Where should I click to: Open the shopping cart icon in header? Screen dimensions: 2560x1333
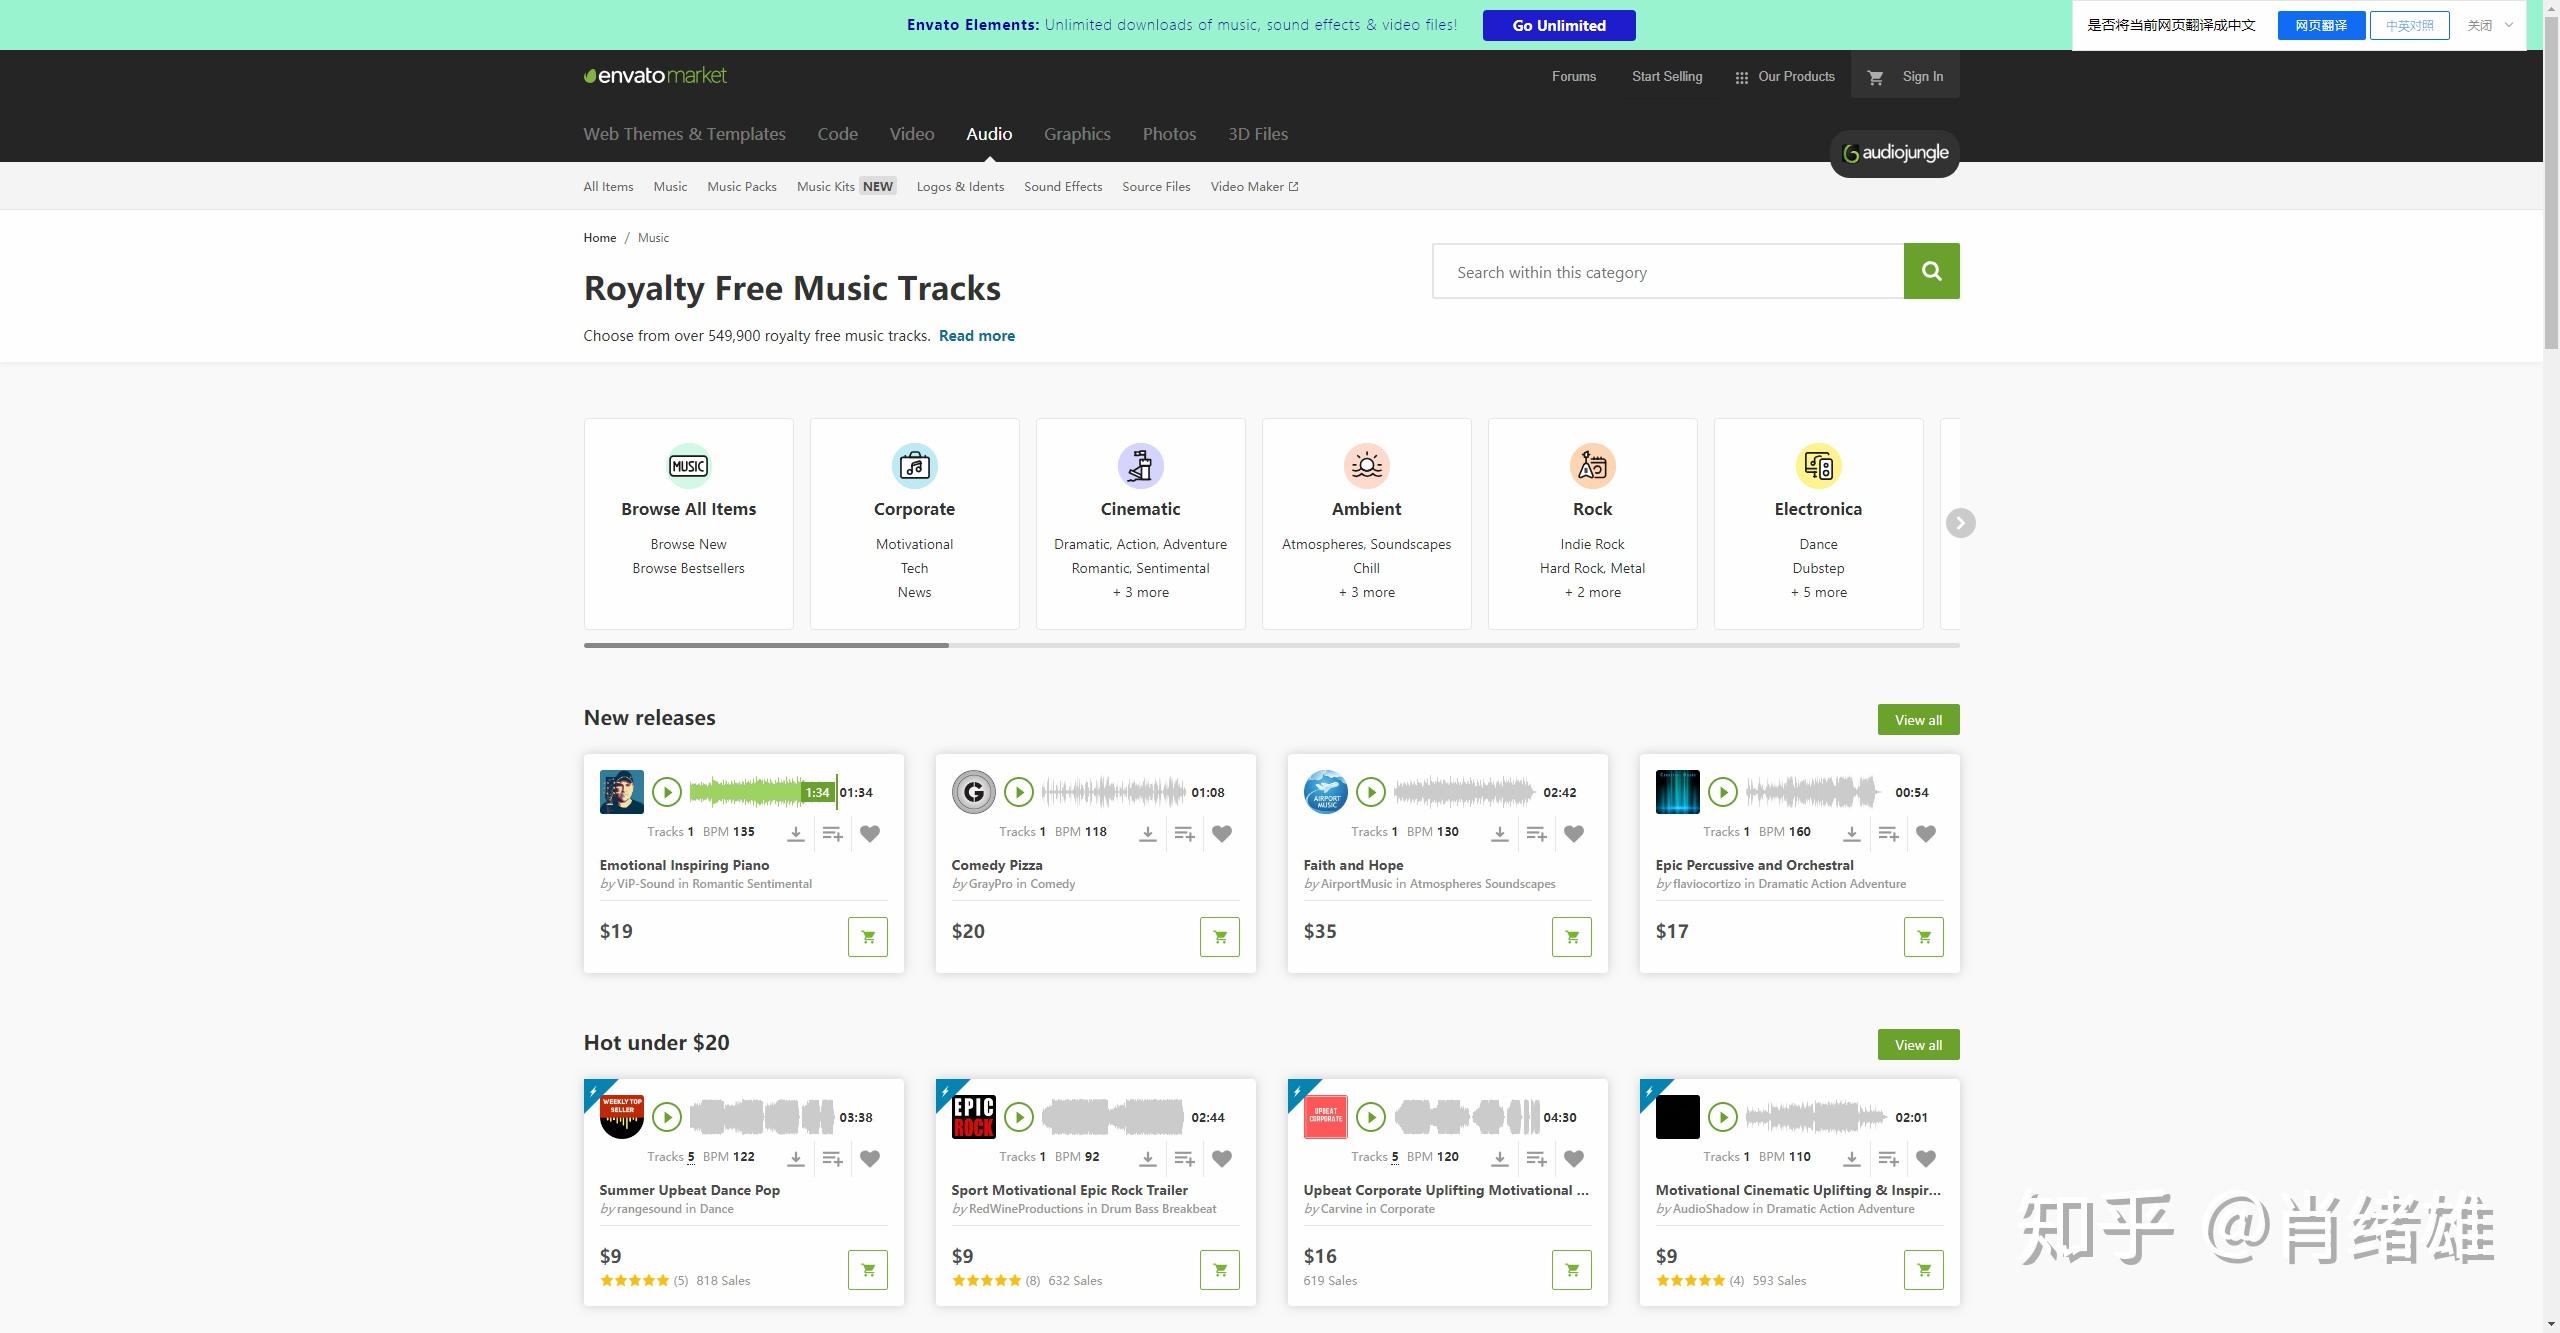[x=1876, y=77]
